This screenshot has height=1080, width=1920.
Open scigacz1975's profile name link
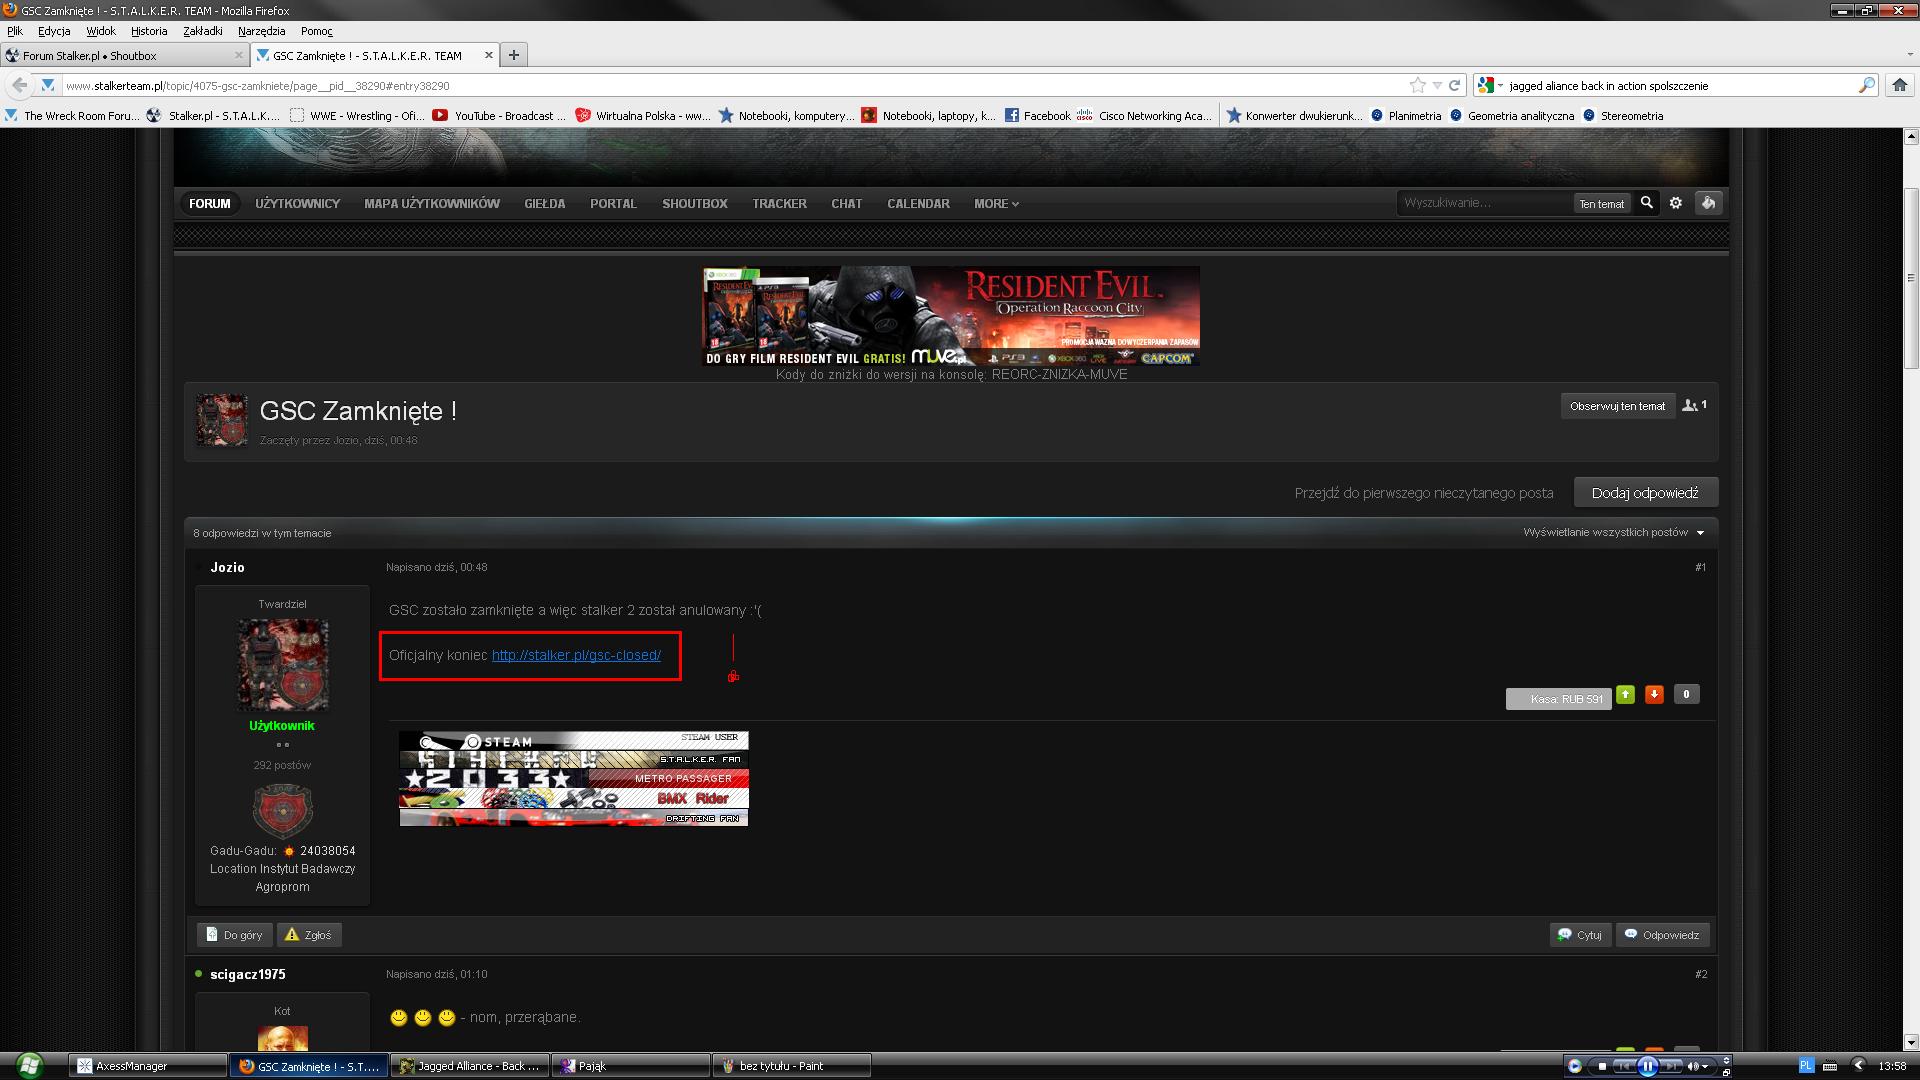coord(247,974)
